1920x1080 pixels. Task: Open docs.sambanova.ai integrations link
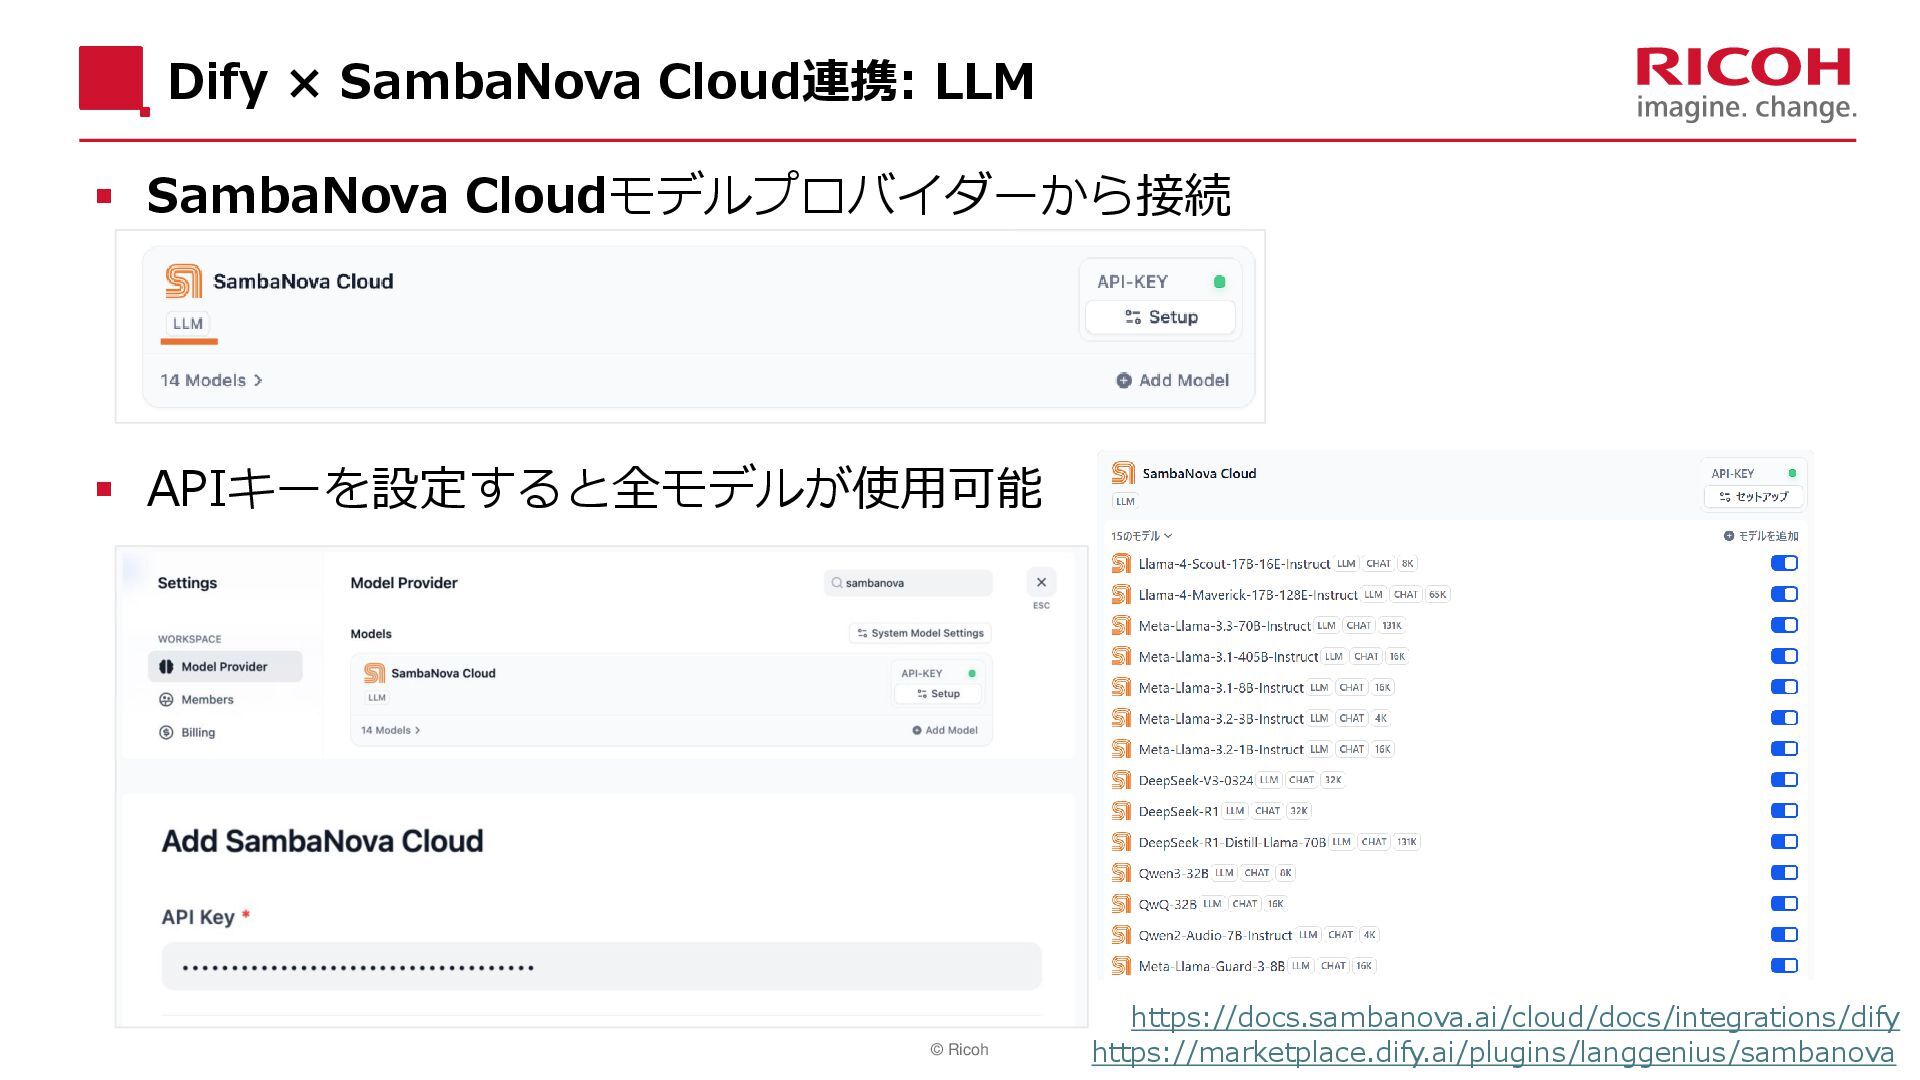pyautogui.click(x=1515, y=1017)
